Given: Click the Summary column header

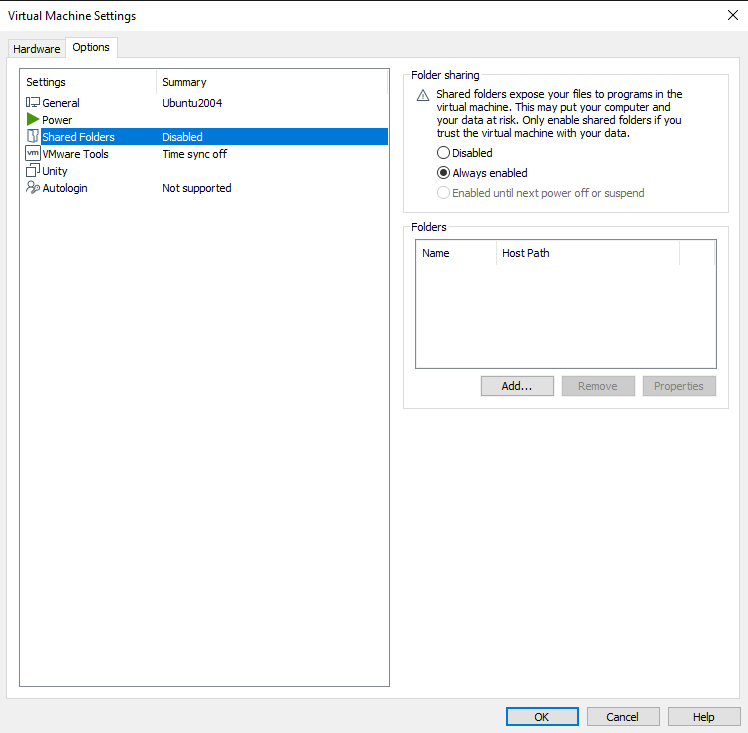Looking at the screenshot, I should [272, 82].
